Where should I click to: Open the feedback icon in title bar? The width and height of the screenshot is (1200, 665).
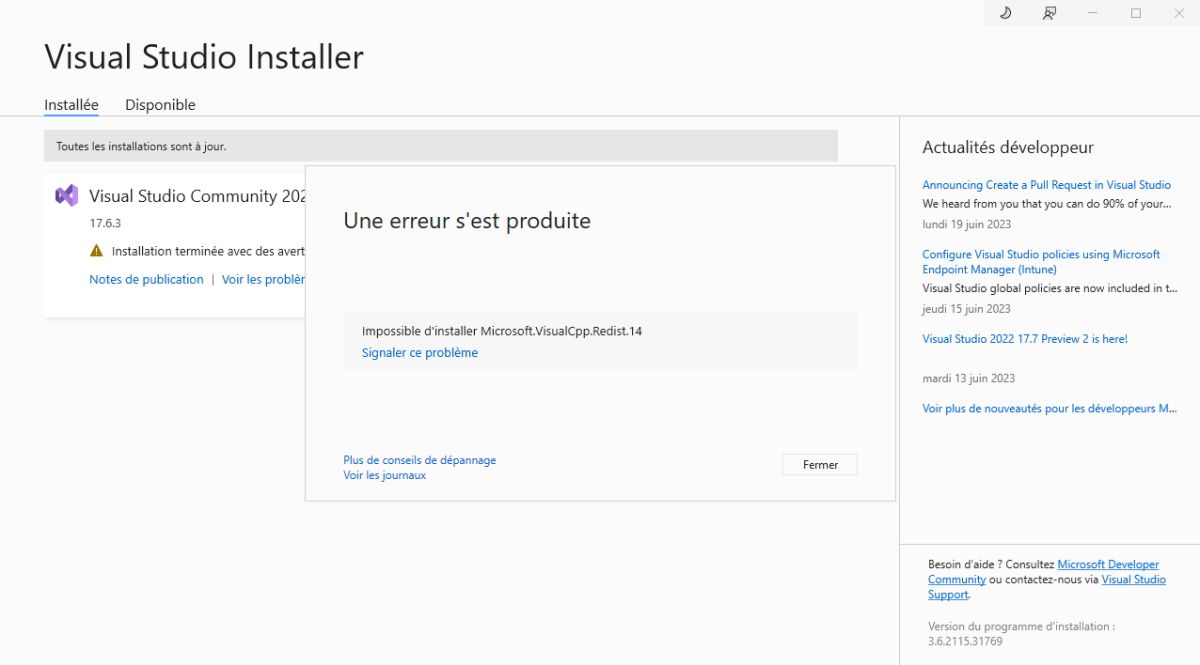(x=1049, y=13)
